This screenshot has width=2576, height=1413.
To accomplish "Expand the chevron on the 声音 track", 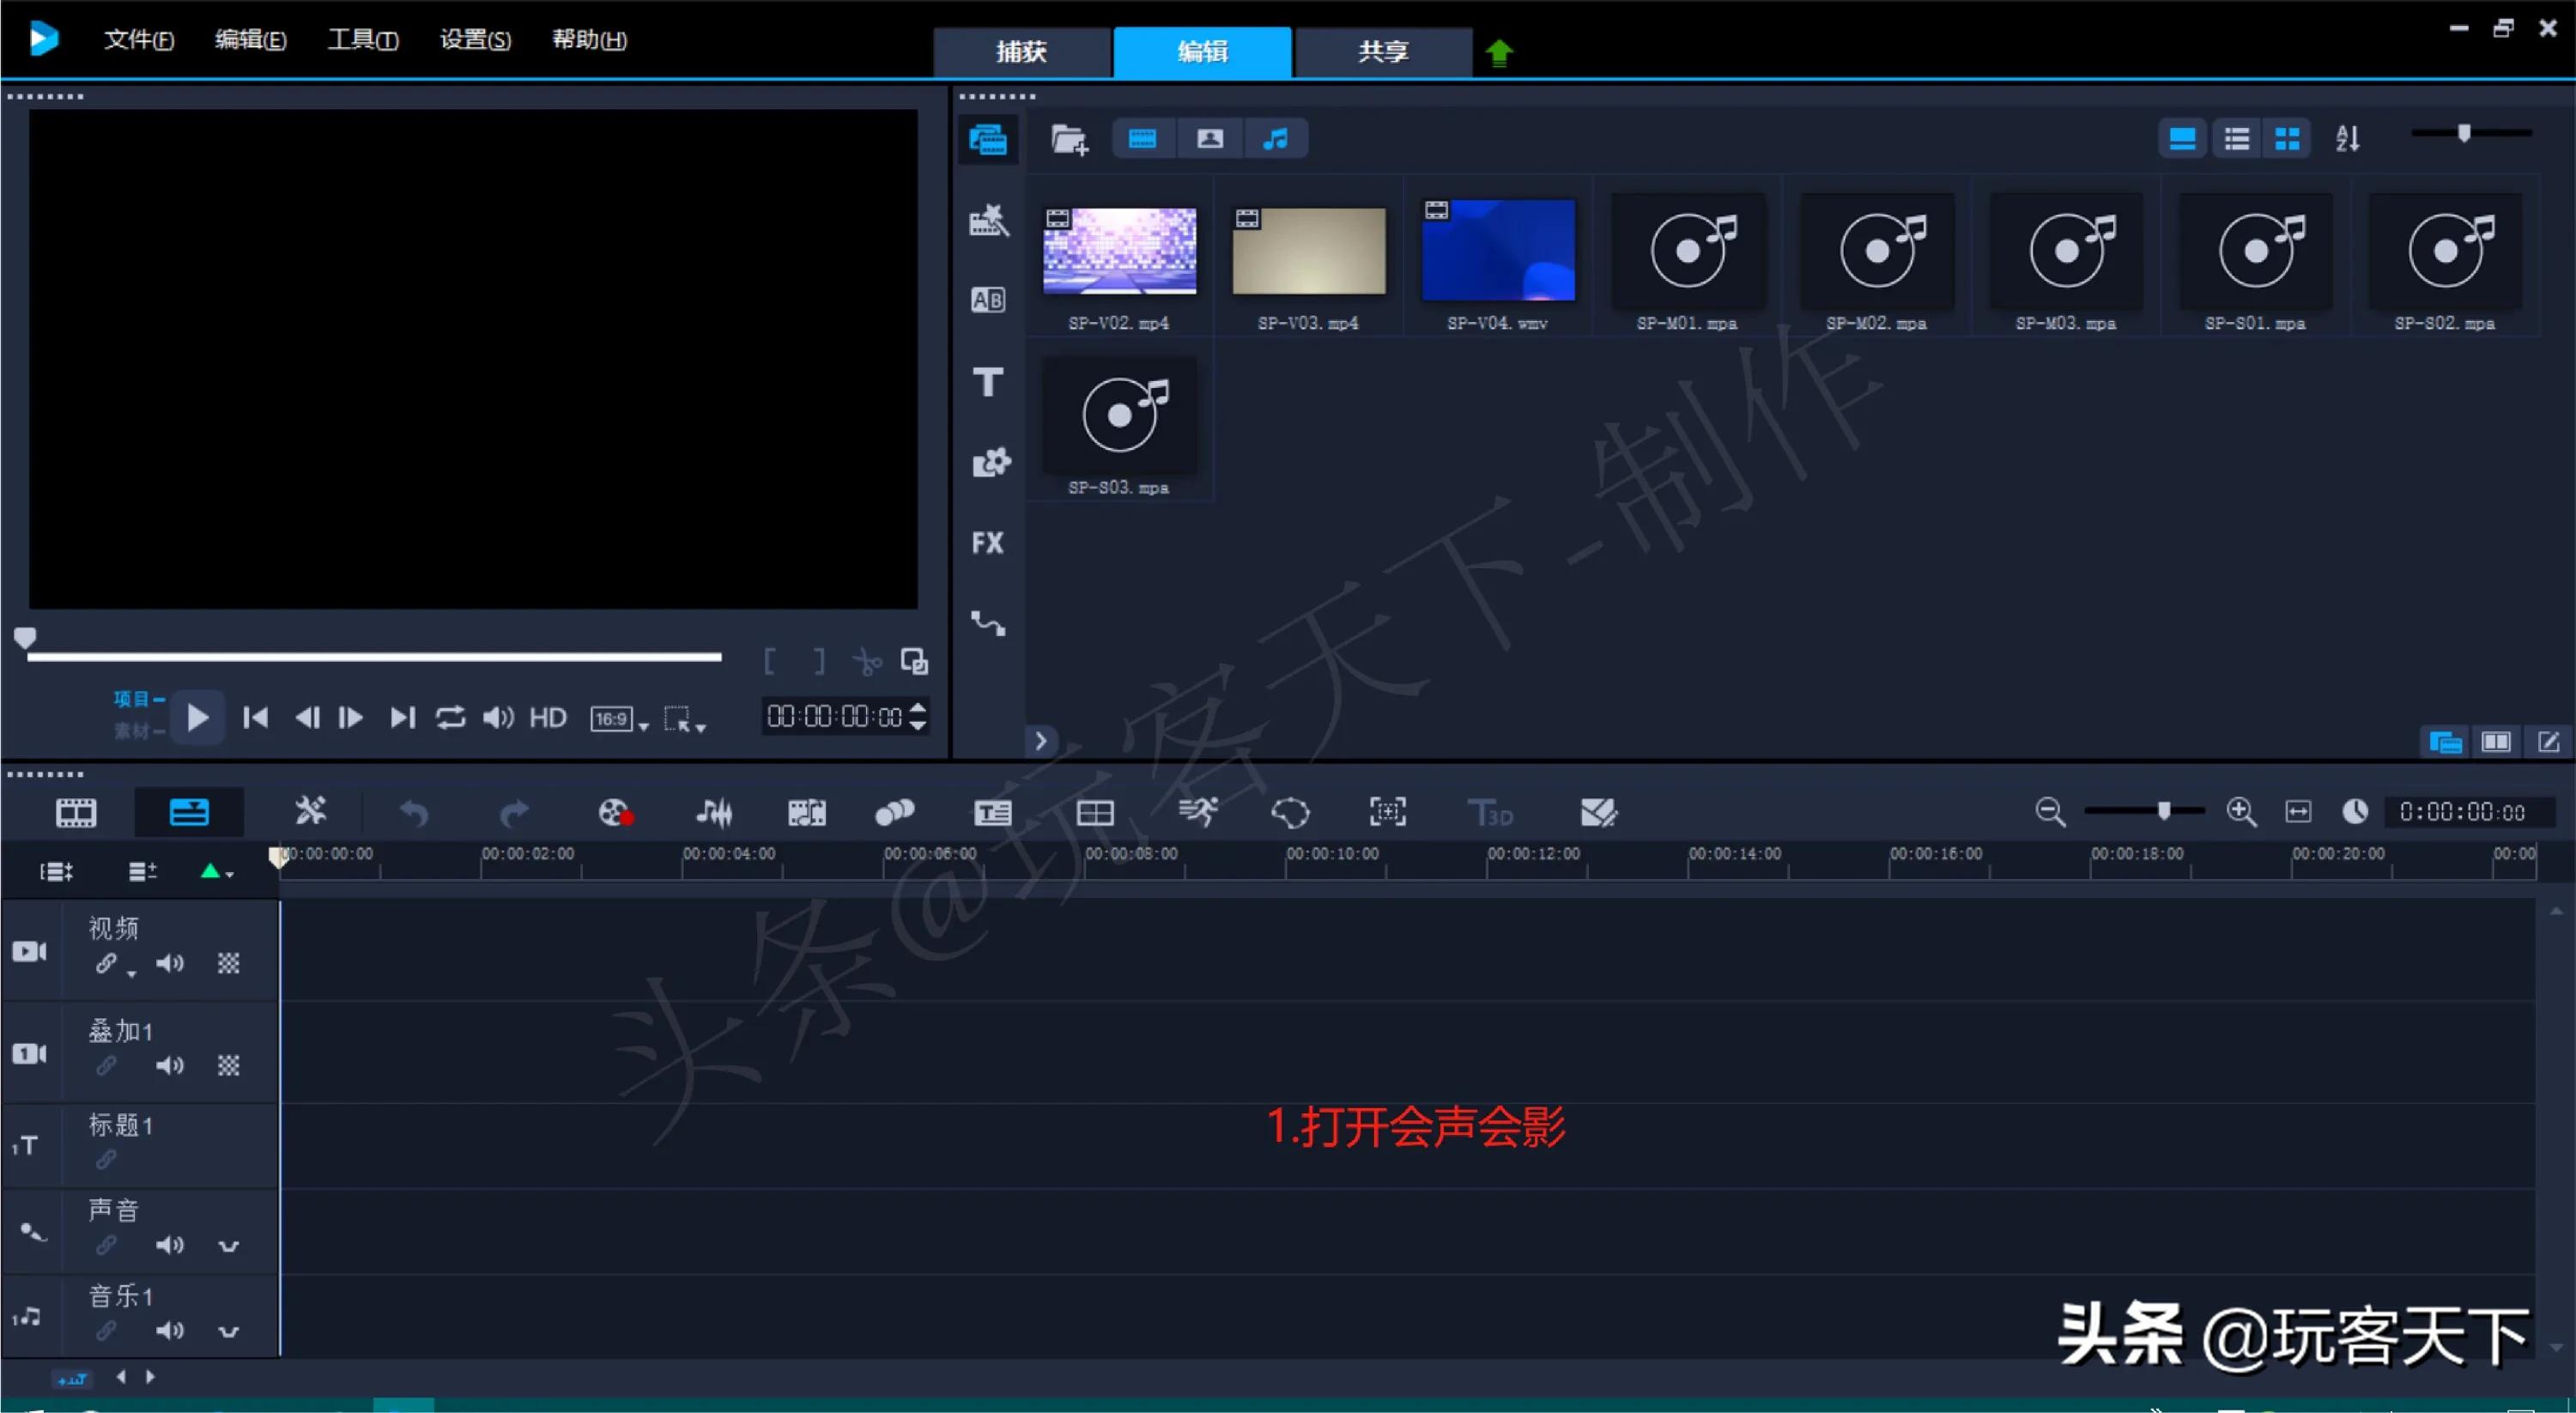I will pyautogui.click(x=228, y=1246).
